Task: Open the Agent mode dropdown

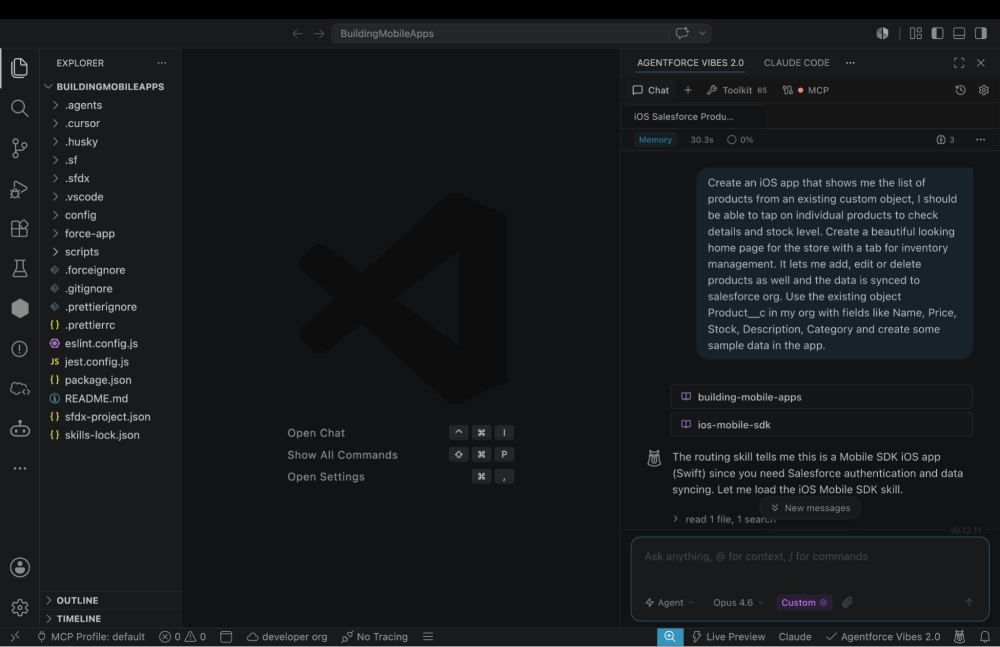Action: tap(669, 602)
